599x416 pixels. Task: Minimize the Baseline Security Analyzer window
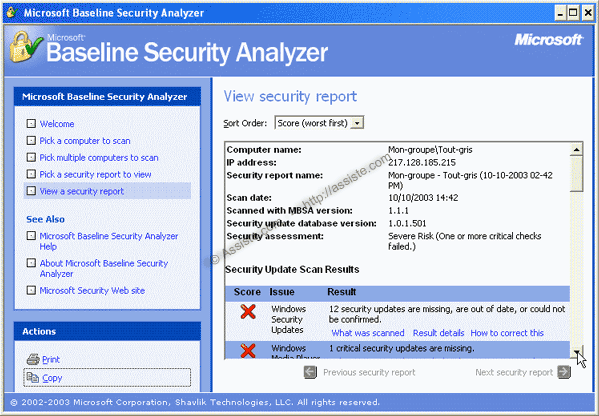click(560, 13)
